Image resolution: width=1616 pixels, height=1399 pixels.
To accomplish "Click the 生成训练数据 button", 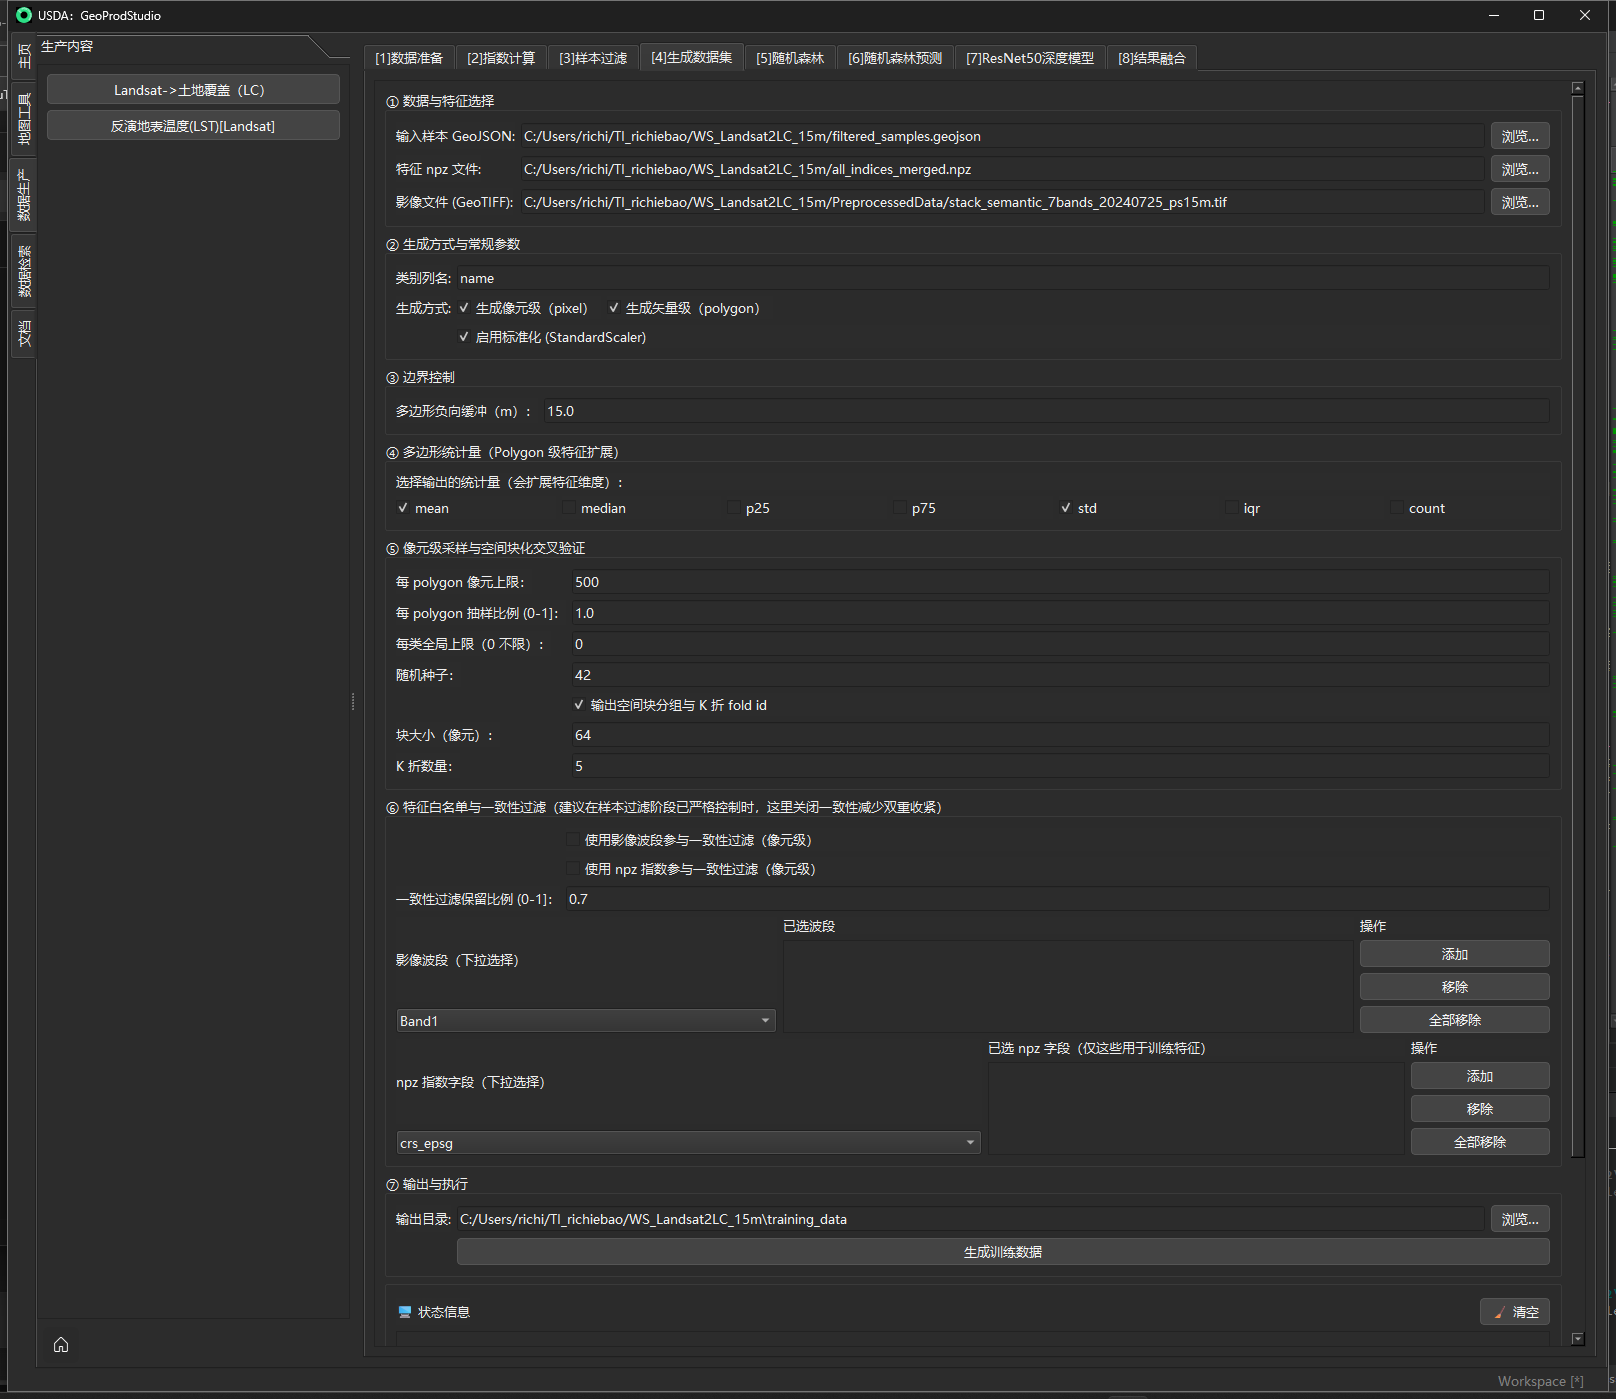I will tap(1002, 1252).
